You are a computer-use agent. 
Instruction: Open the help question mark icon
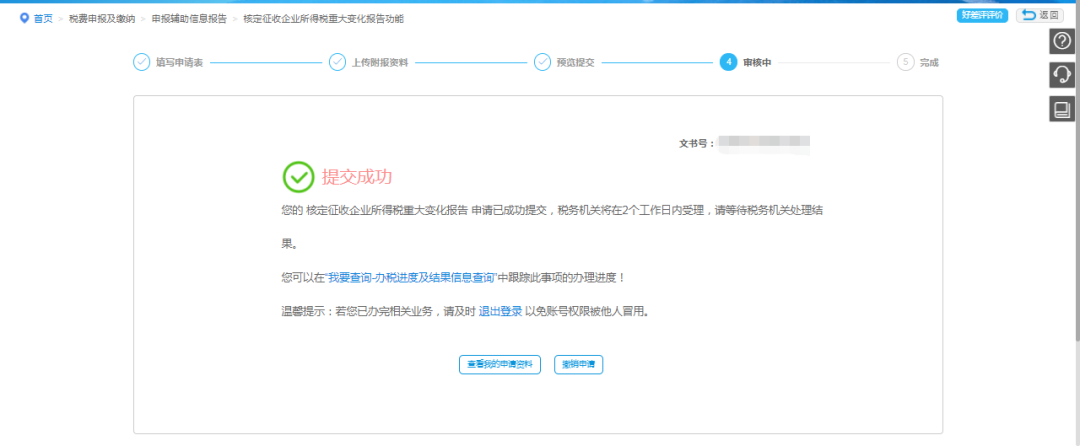(1061, 41)
